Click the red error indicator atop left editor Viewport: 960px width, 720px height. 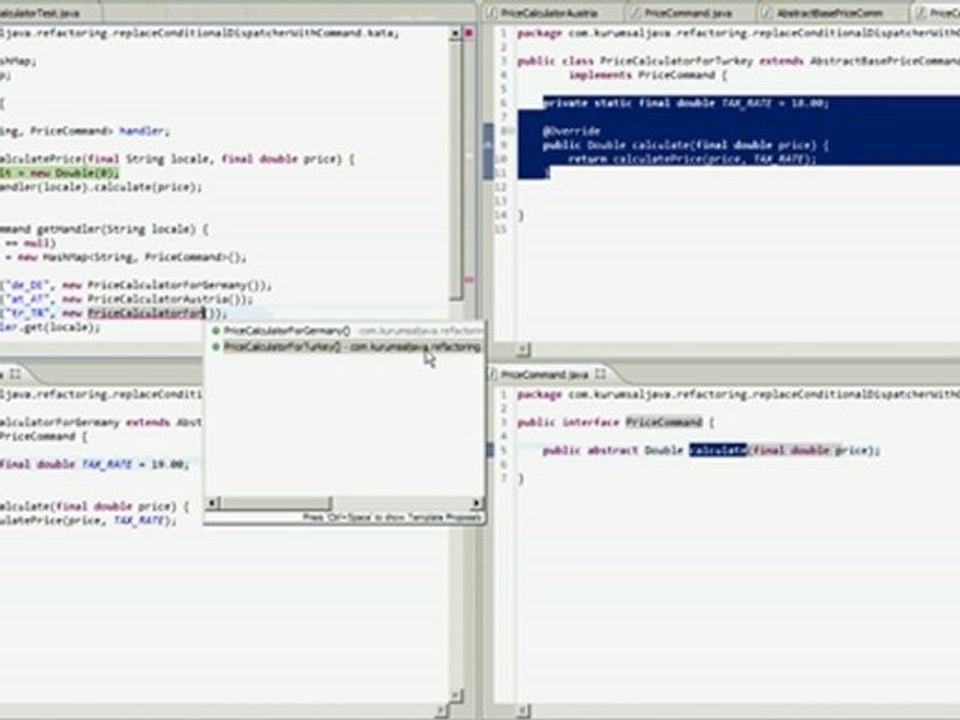(x=468, y=31)
